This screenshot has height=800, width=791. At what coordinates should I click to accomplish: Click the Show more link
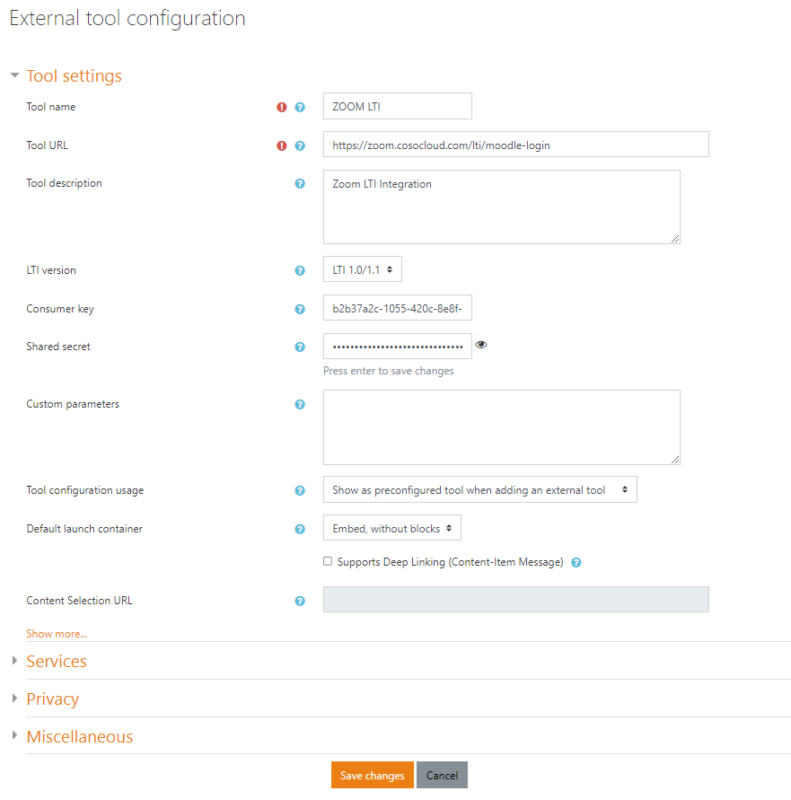pyautogui.click(x=56, y=633)
